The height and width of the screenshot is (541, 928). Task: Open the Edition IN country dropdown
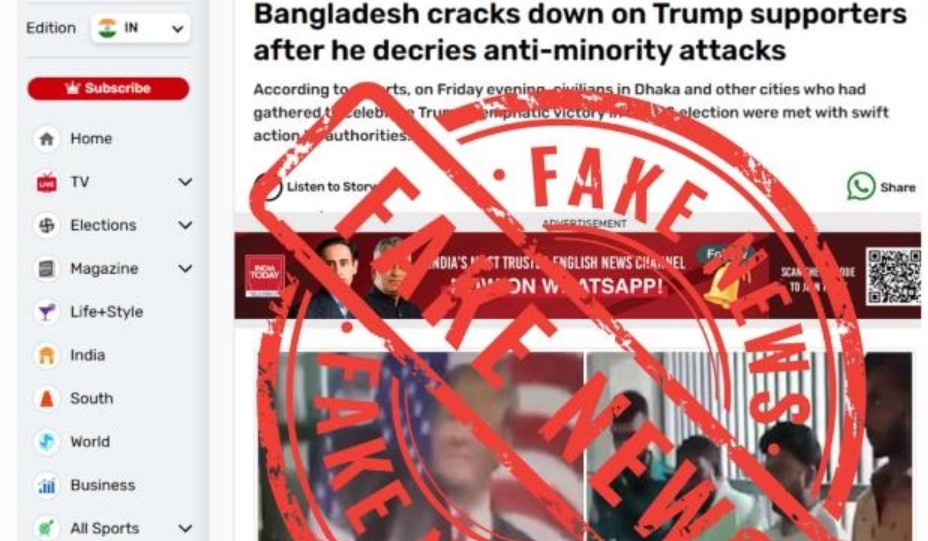click(141, 28)
